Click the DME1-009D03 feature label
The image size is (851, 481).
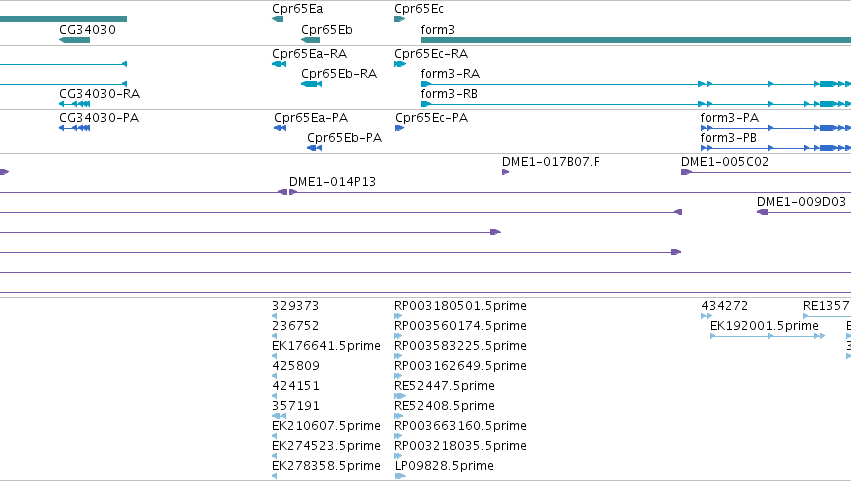coord(801,202)
